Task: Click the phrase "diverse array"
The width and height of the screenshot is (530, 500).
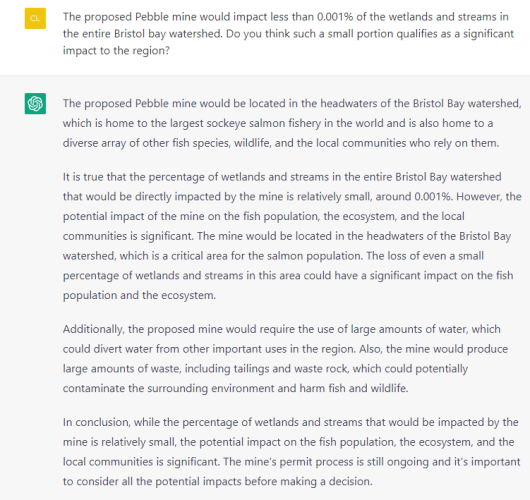Action: point(94,143)
